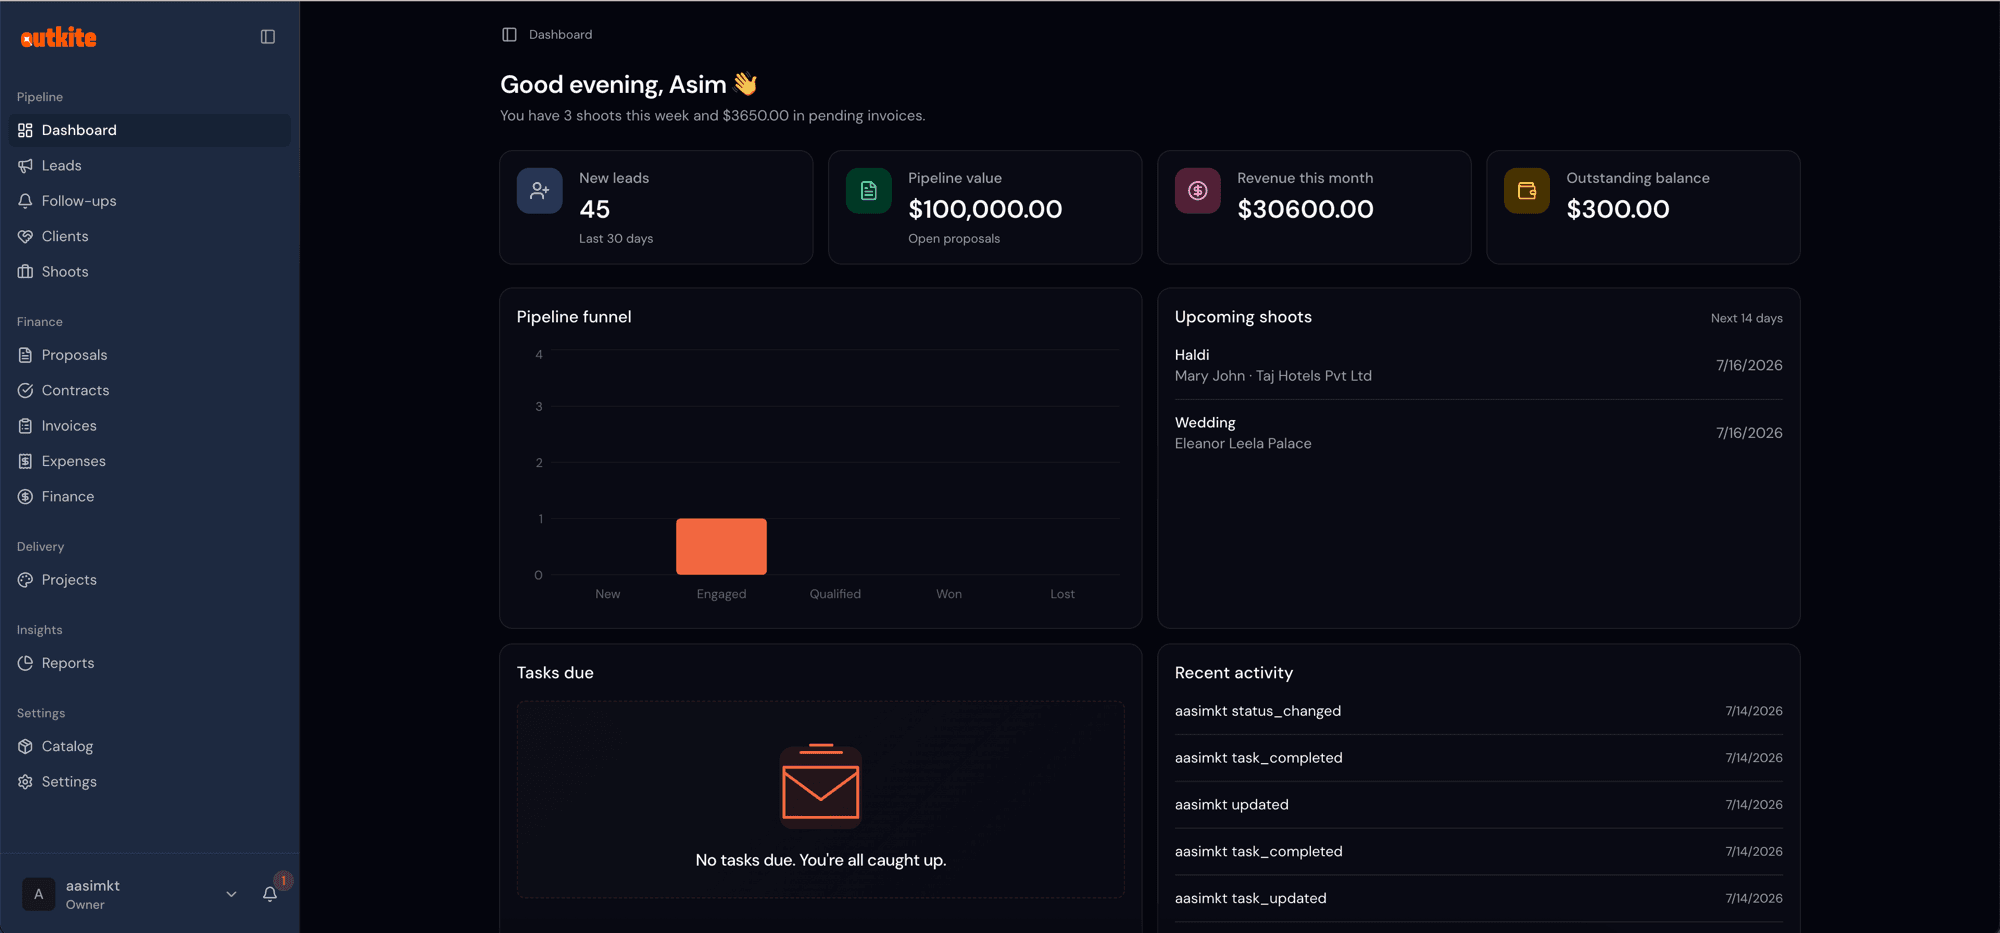Click the Dashboard grid icon in sidebar
This screenshot has height=933, width=2000.
pyautogui.click(x=25, y=130)
